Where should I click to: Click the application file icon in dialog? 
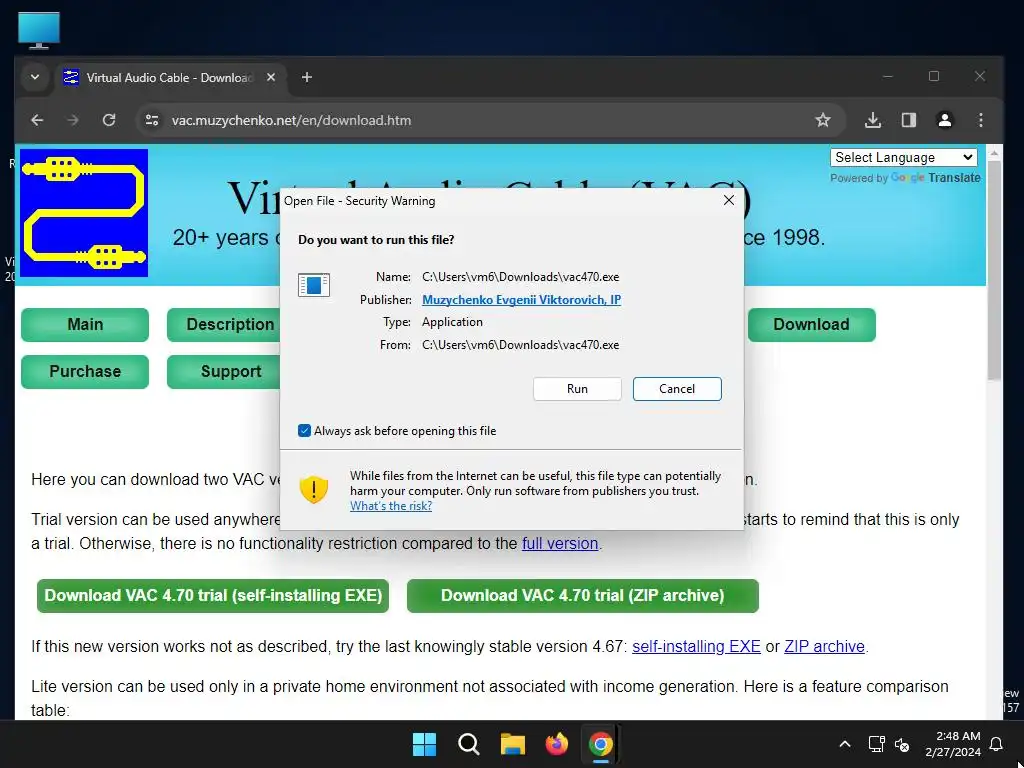coord(314,285)
